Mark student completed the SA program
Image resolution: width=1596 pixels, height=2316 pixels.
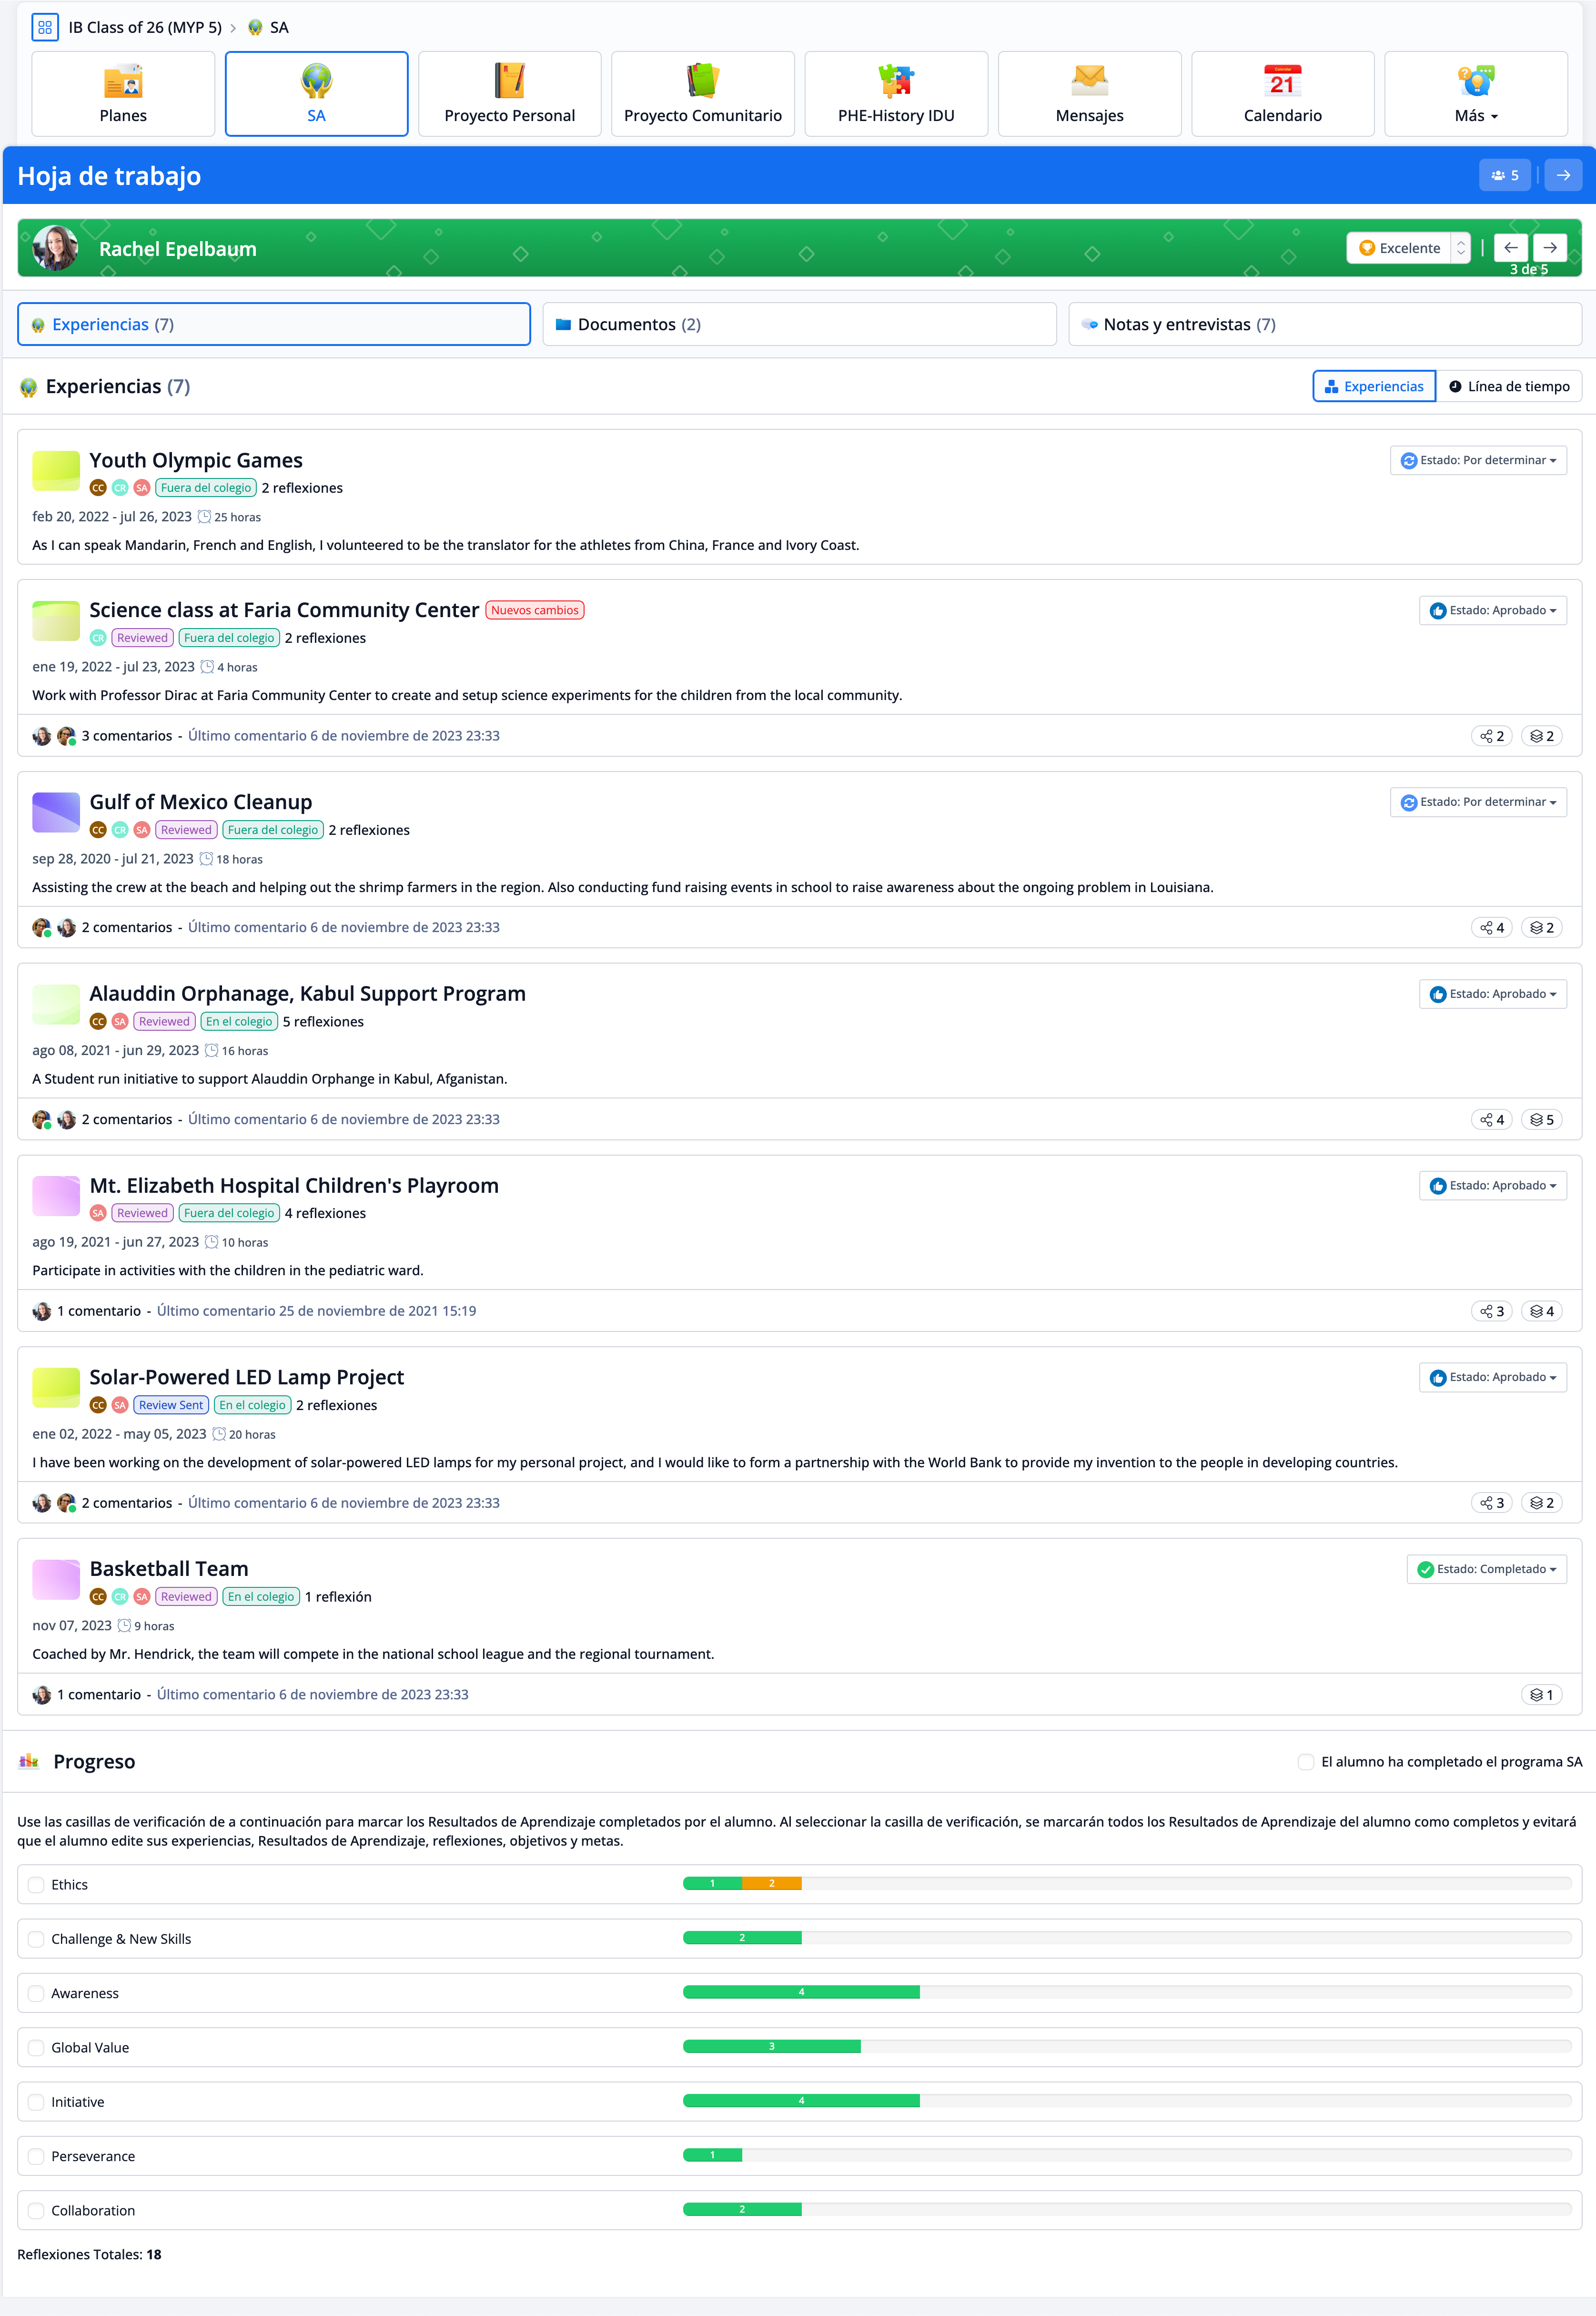click(1305, 1762)
